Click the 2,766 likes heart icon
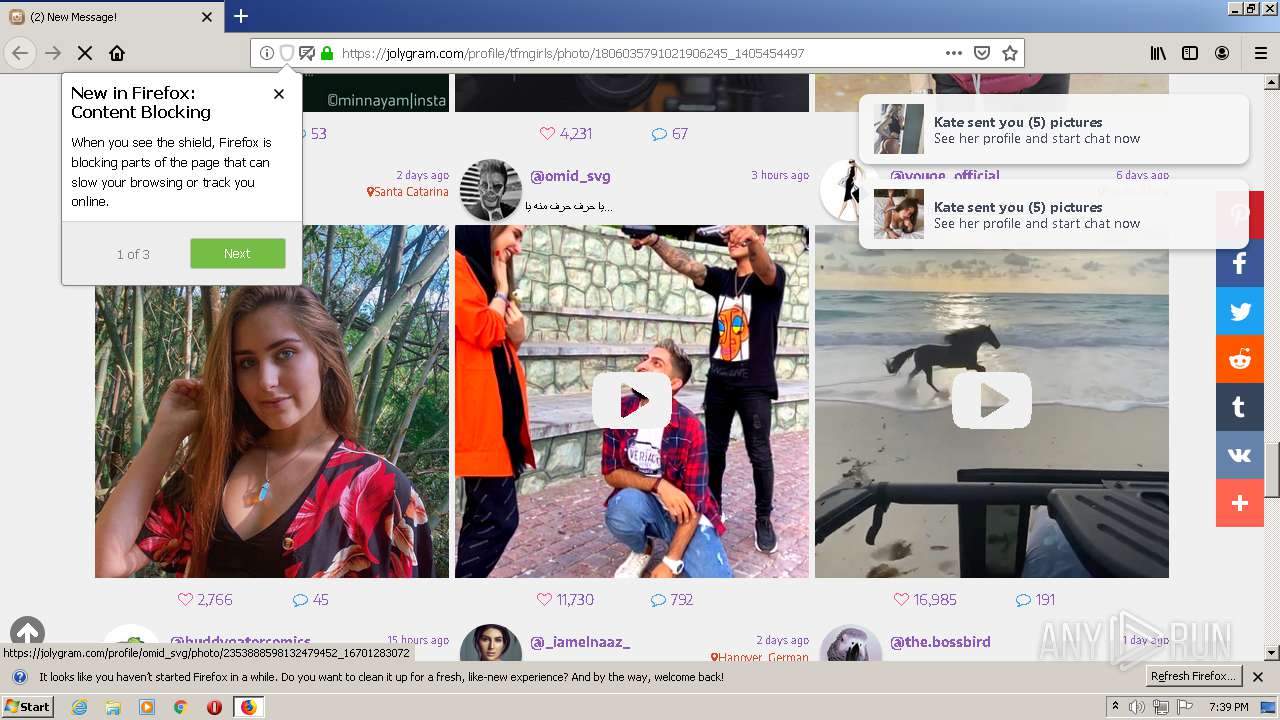The image size is (1280, 720). pos(185,600)
